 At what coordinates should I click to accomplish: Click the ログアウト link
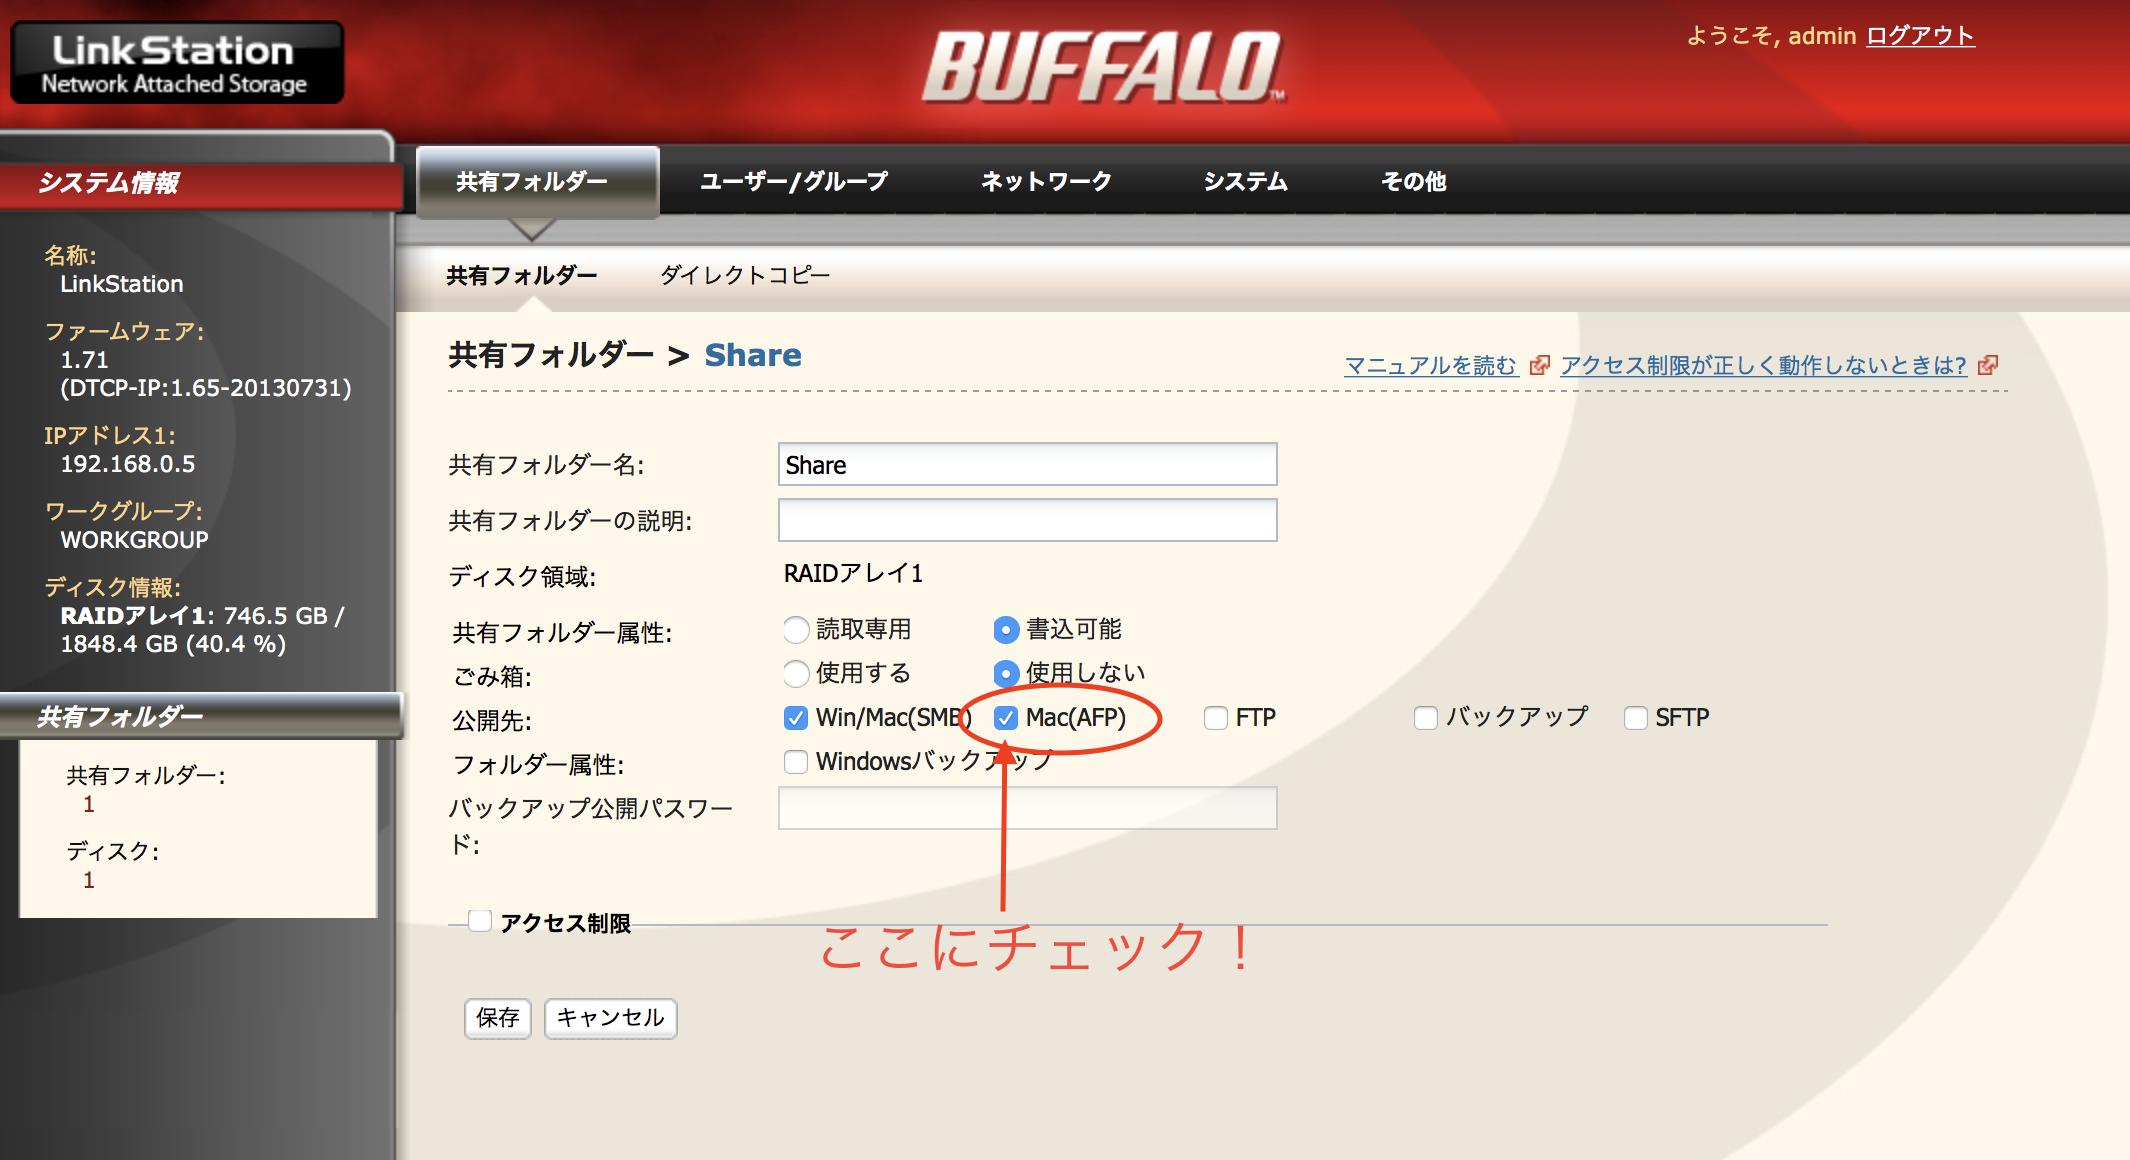pyautogui.click(x=1920, y=36)
